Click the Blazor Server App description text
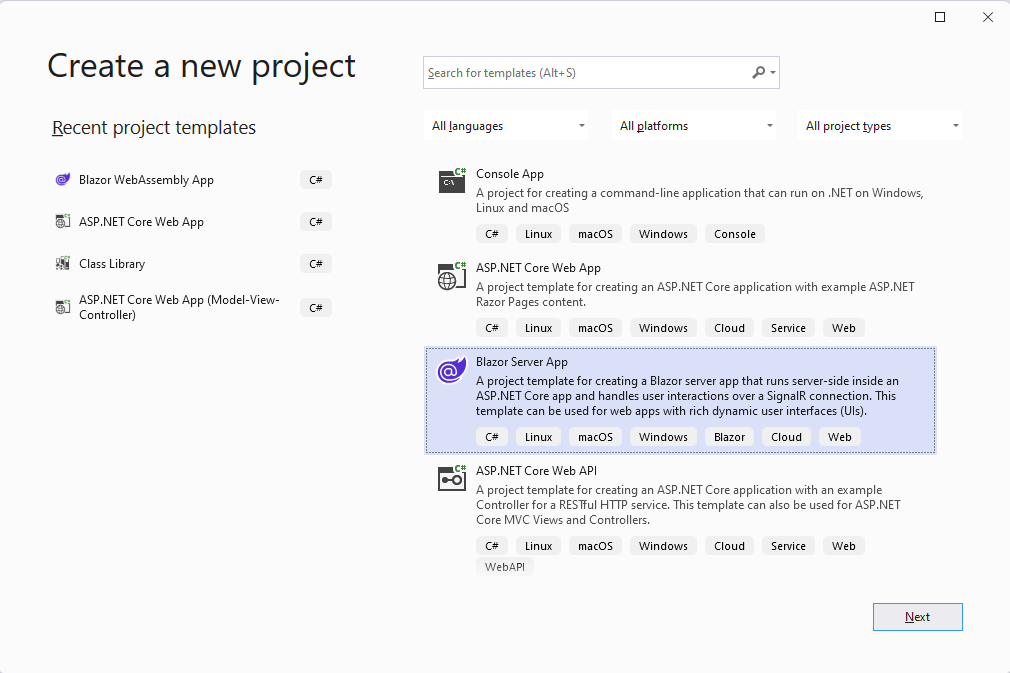 686,395
